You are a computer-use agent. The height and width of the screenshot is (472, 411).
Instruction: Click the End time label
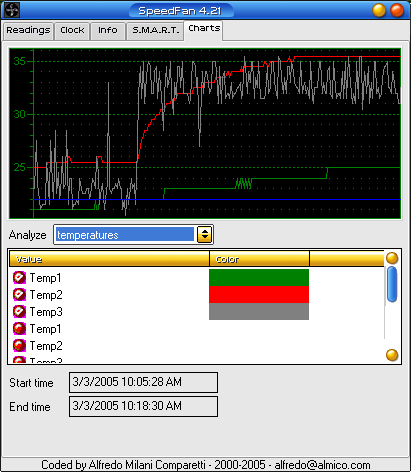(x=30, y=407)
